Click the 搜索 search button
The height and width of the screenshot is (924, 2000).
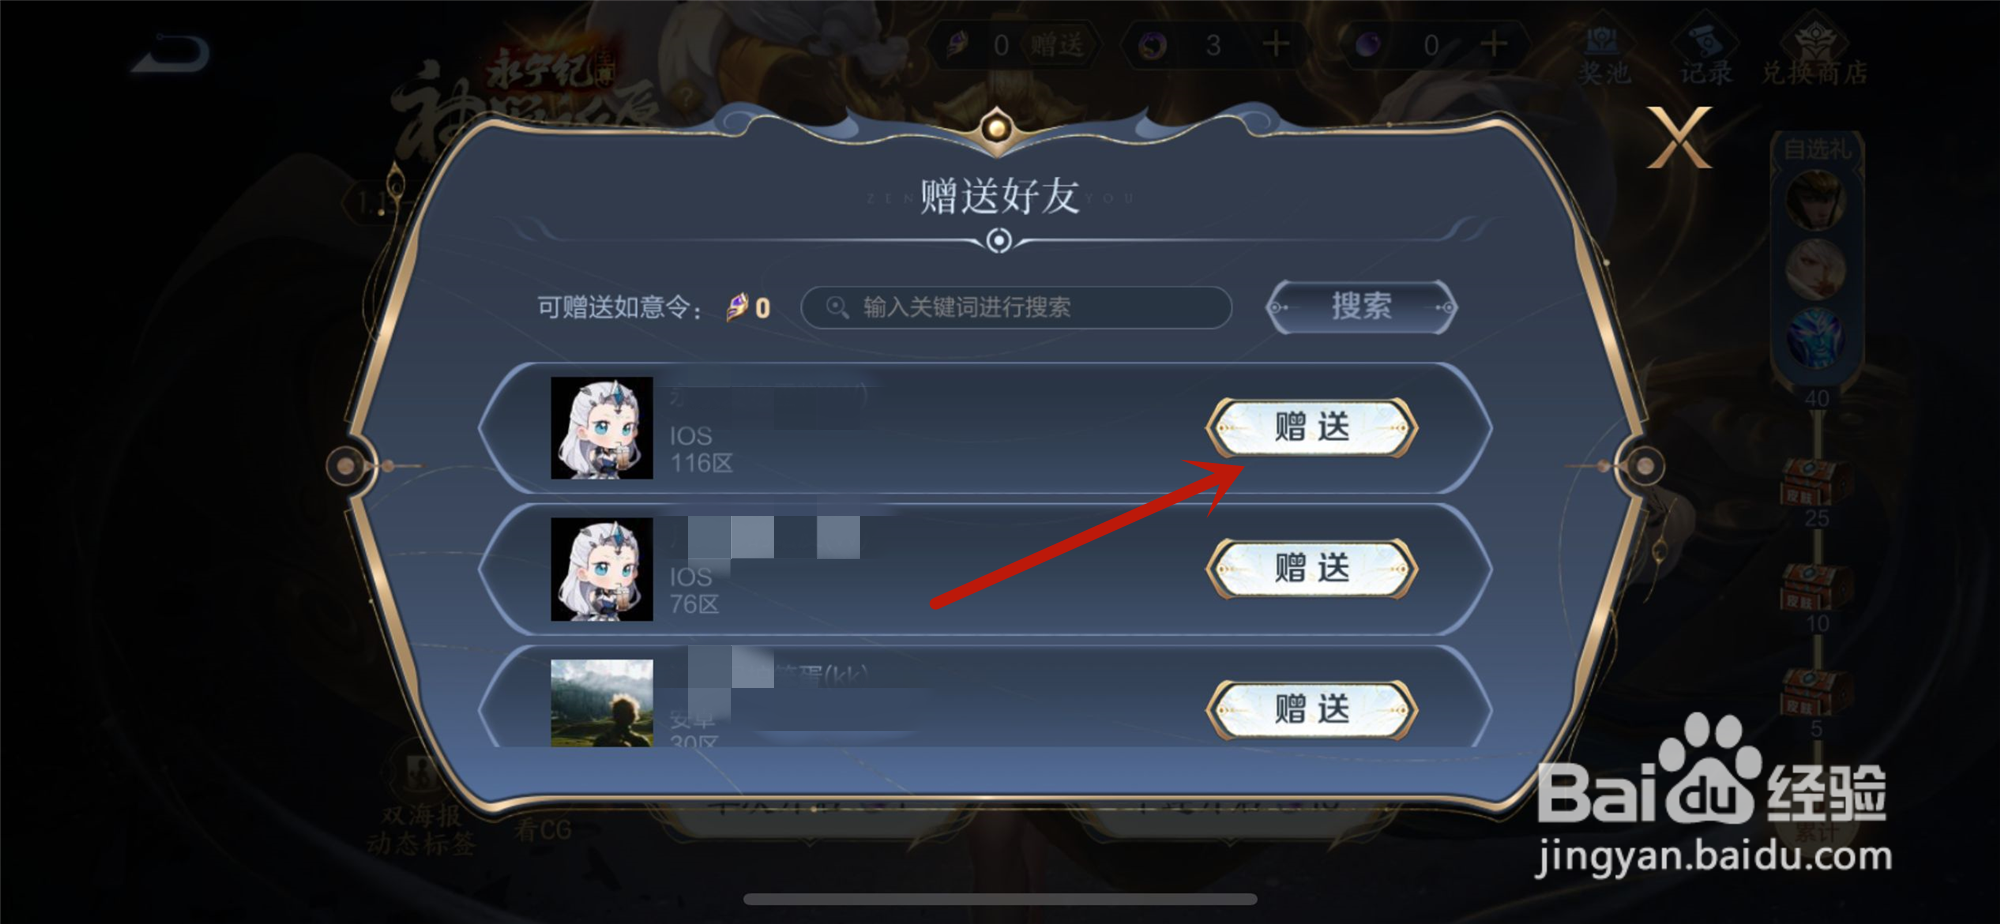[x=1361, y=306]
